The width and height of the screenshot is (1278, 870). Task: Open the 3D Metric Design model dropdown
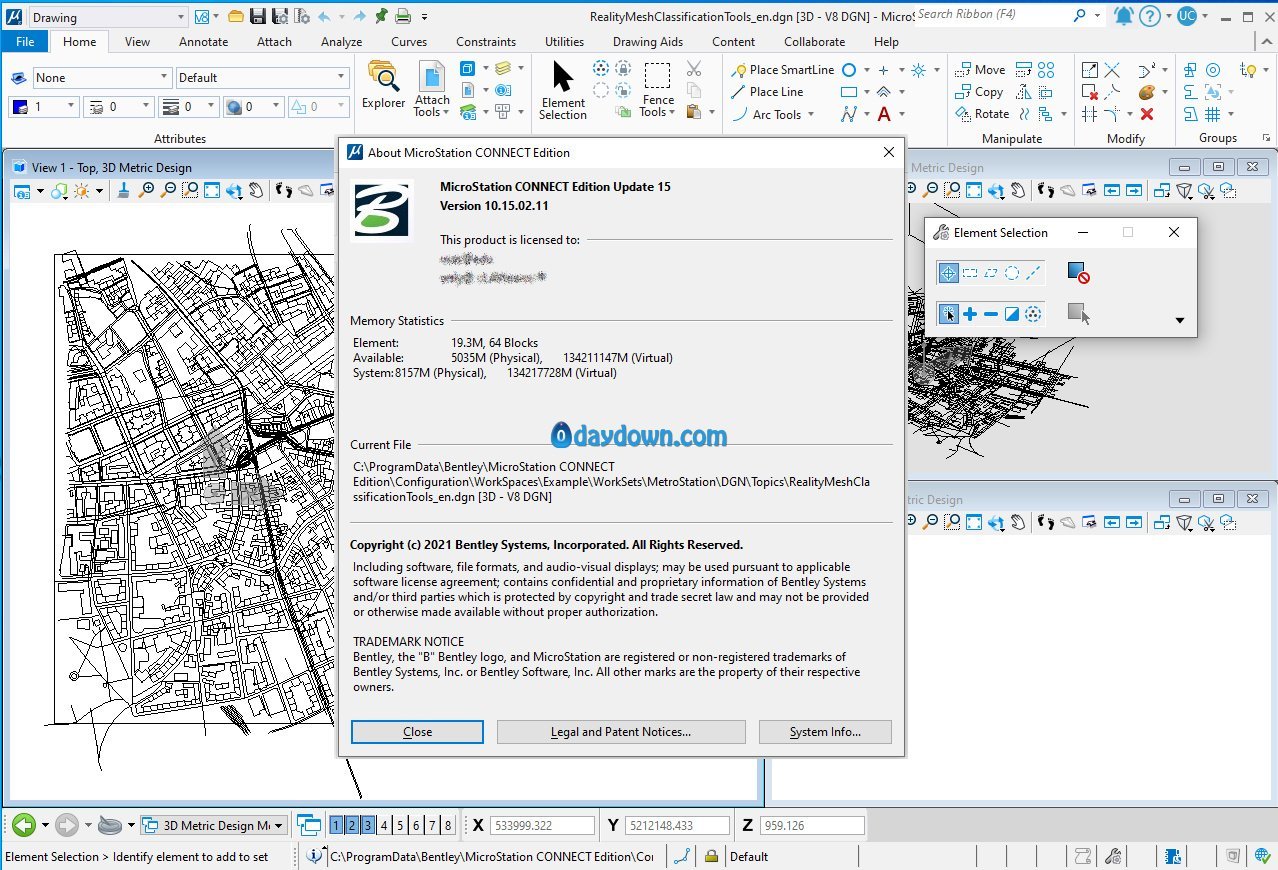click(213, 825)
